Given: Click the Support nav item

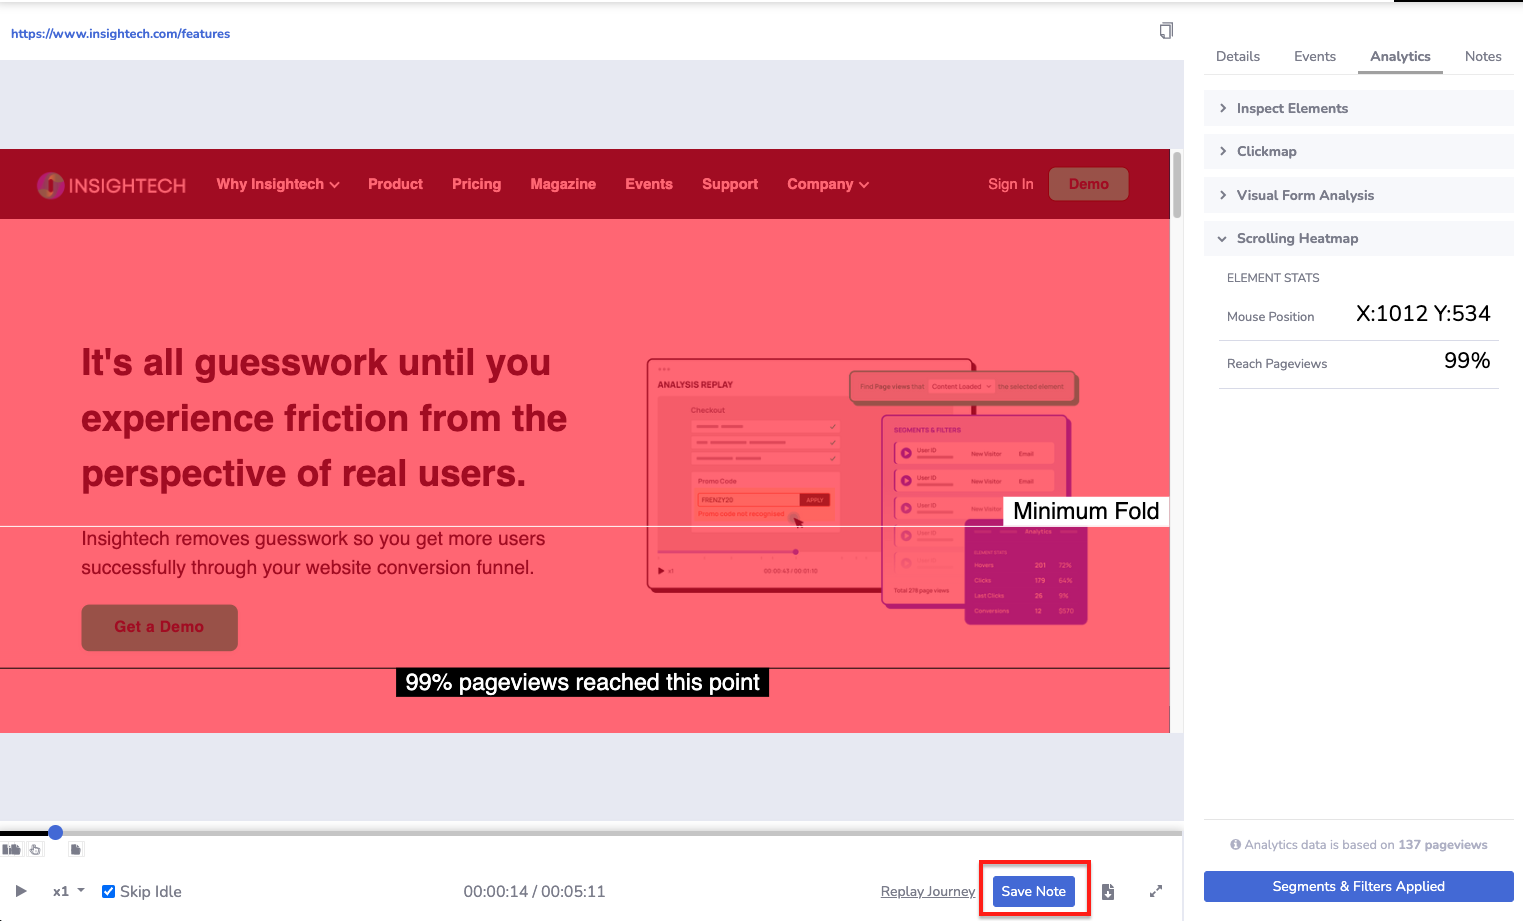Looking at the screenshot, I should click(730, 184).
